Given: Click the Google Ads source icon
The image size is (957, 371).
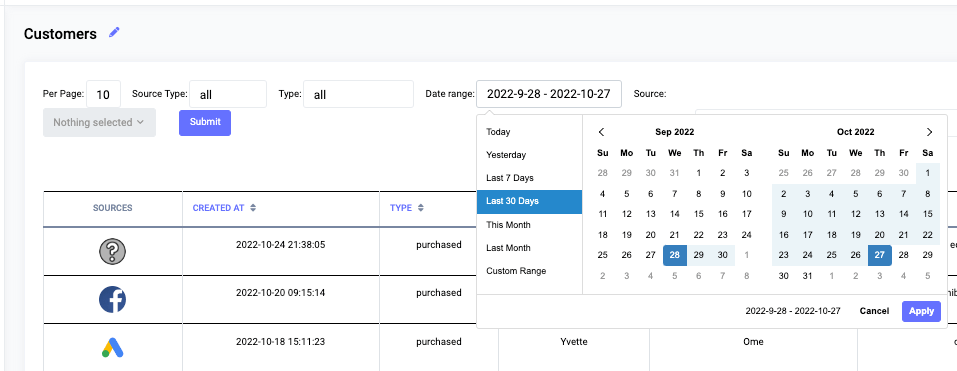Looking at the screenshot, I should pos(112,347).
